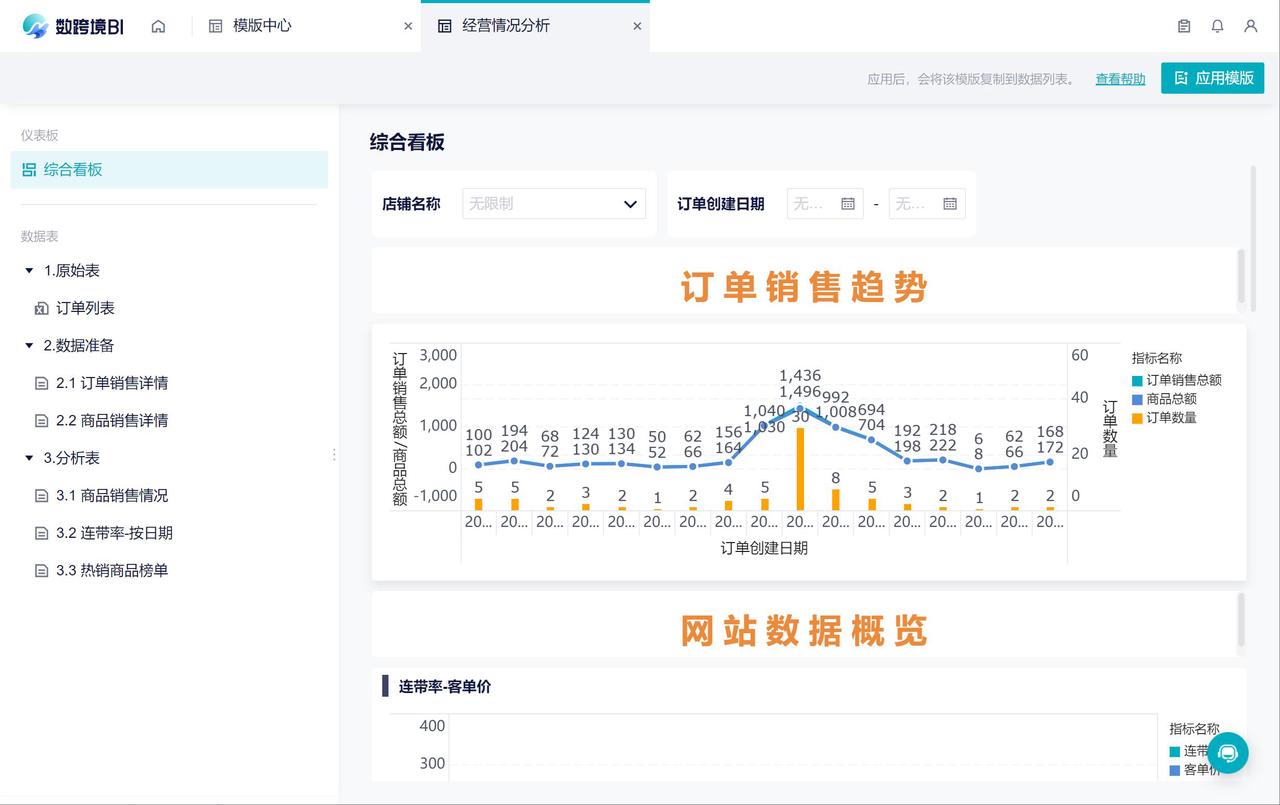Open 3.3 热销商品榜单
The height and width of the screenshot is (805, 1280).
[x=112, y=571]
